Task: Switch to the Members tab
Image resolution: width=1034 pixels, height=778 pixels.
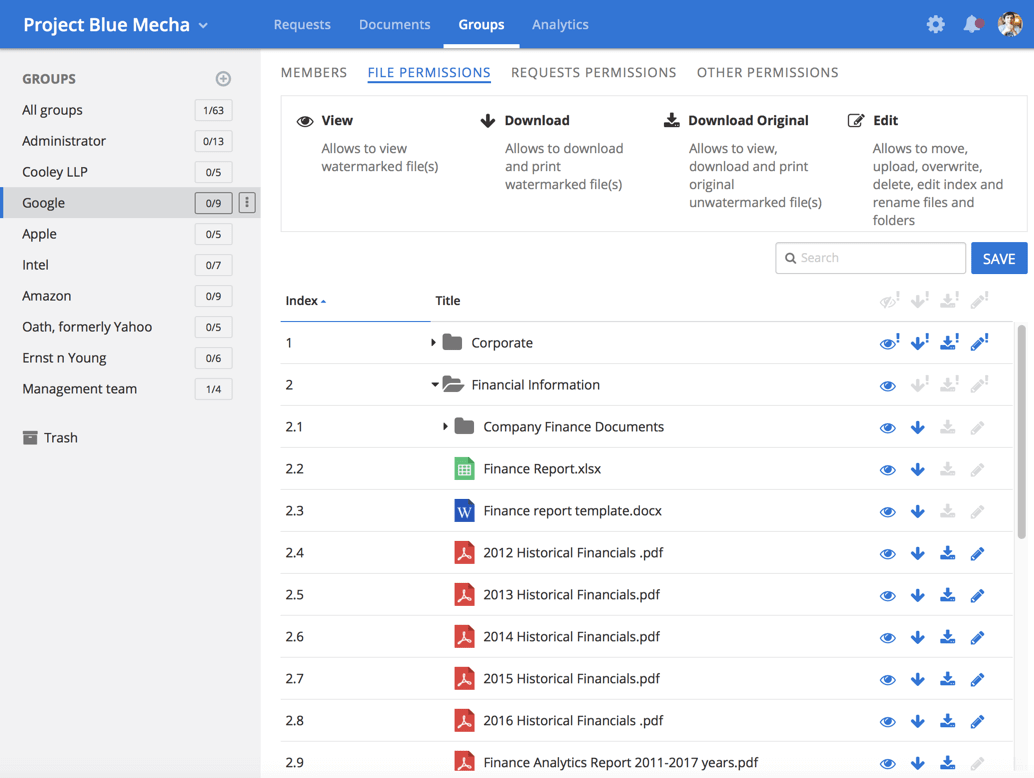Action: pos(314,73)
